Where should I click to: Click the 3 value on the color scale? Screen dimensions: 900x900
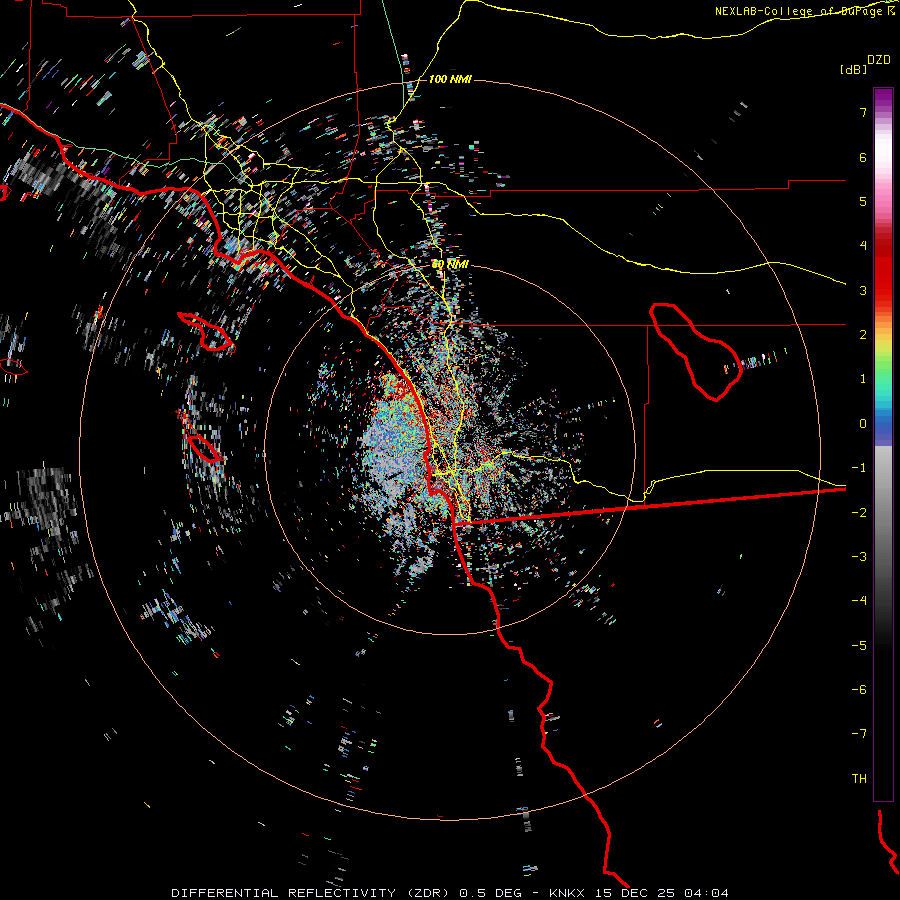point(863,290)
